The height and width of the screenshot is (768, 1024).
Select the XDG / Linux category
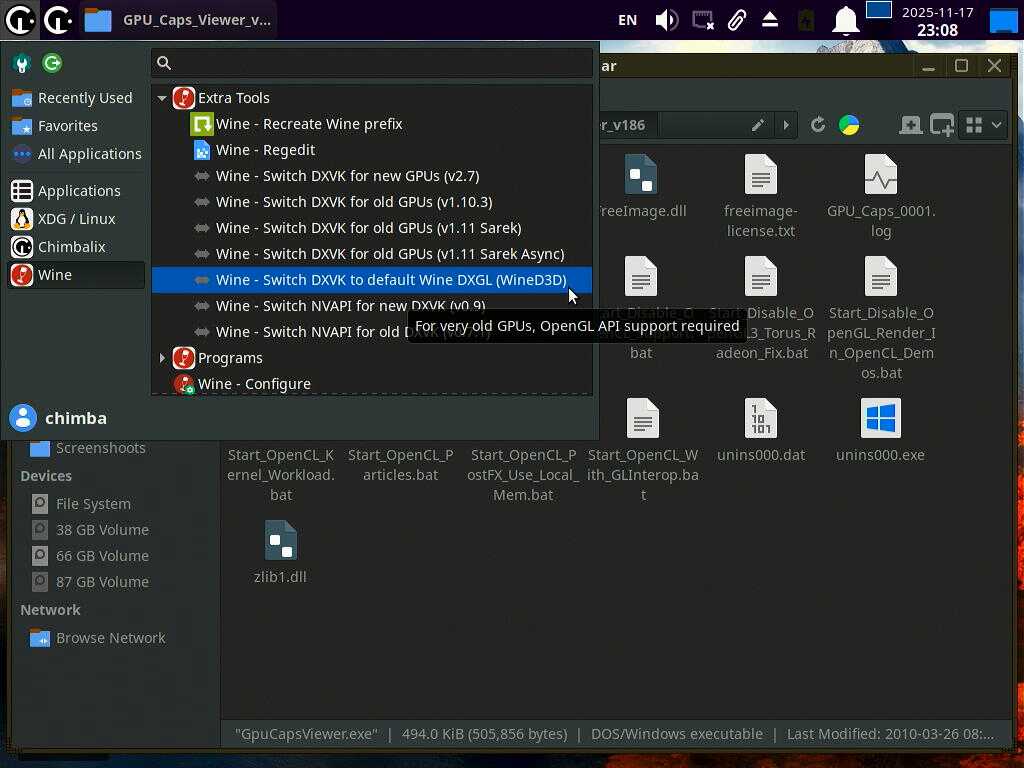tap(76, 219)
